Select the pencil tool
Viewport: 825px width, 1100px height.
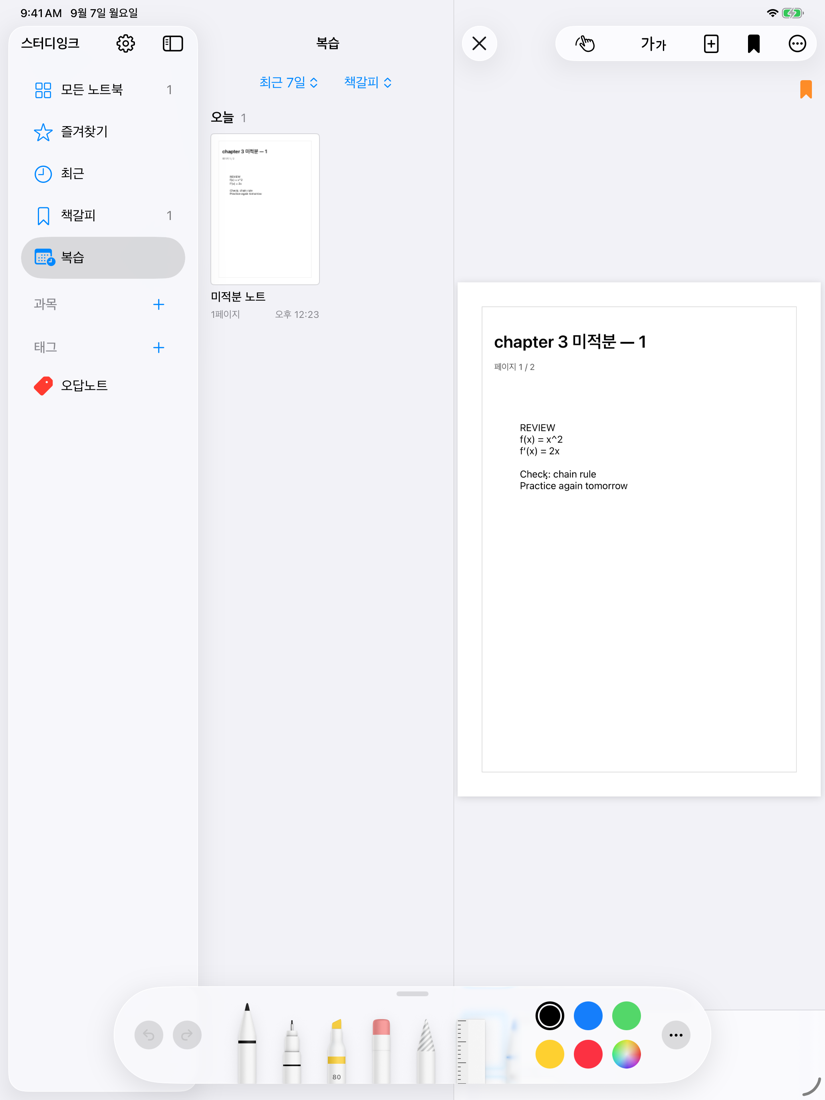tap(426, 1051)
